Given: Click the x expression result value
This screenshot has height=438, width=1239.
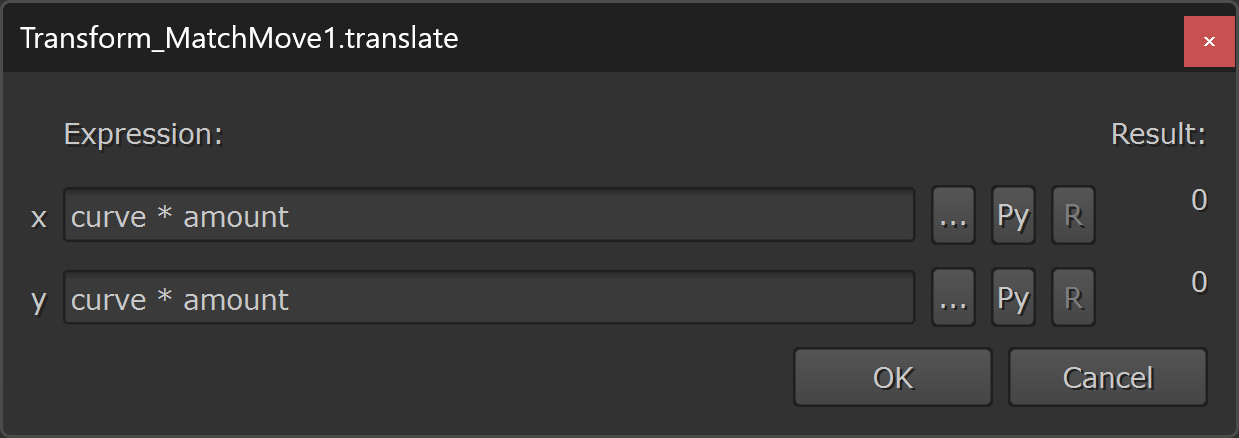Looking at the screenshot, I should 1198,200.
